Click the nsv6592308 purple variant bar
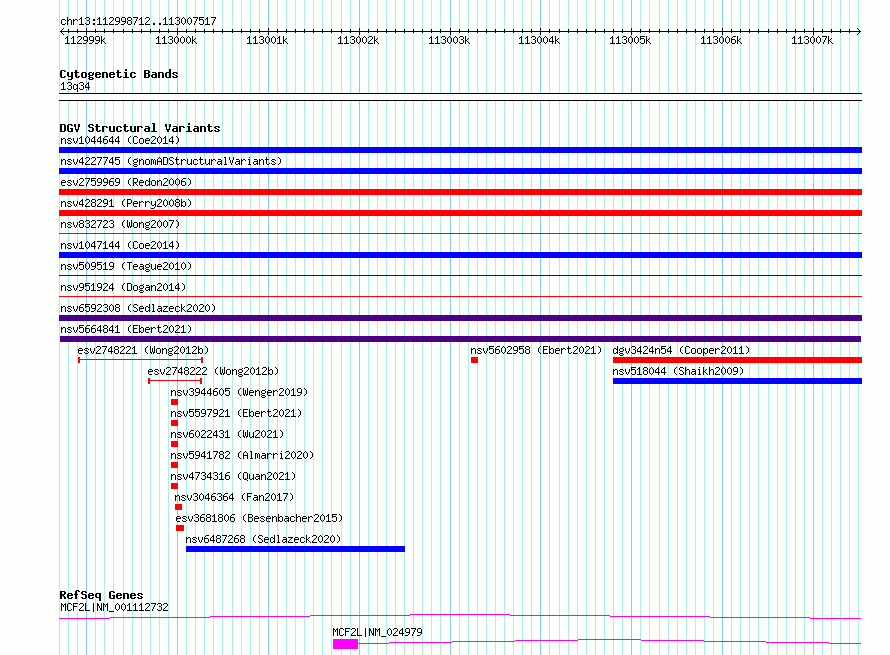Image resolution: width=890 pixels, height=655 pixels. (460, 318)
